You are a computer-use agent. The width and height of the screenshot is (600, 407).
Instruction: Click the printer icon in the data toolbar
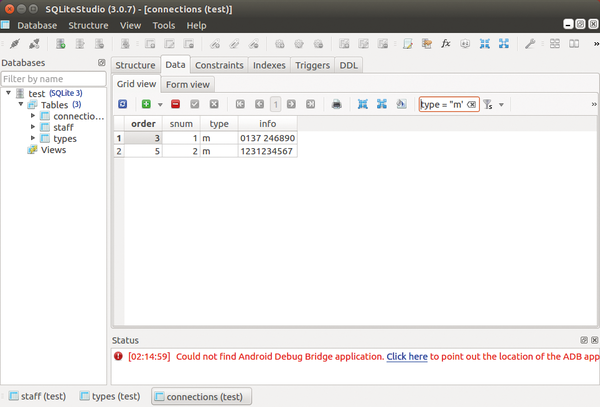(x=337, y=104)
